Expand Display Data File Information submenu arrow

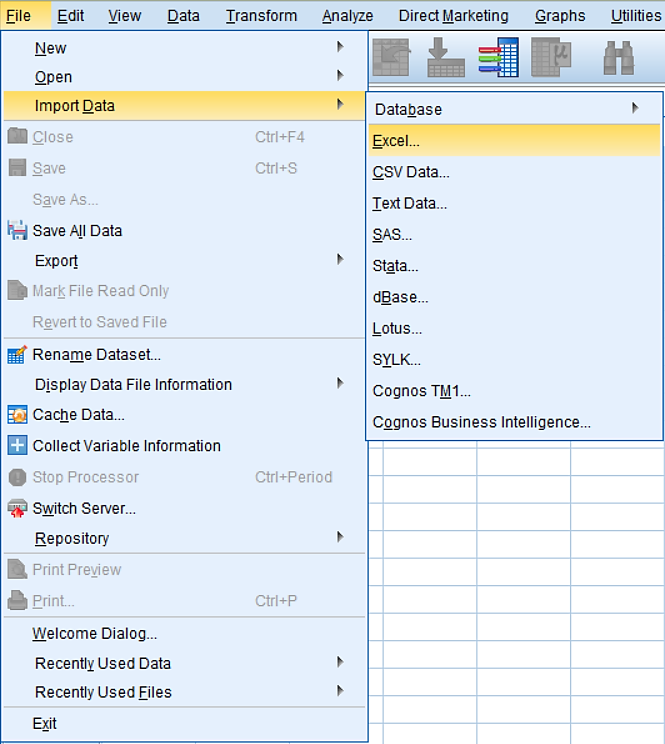340,383
